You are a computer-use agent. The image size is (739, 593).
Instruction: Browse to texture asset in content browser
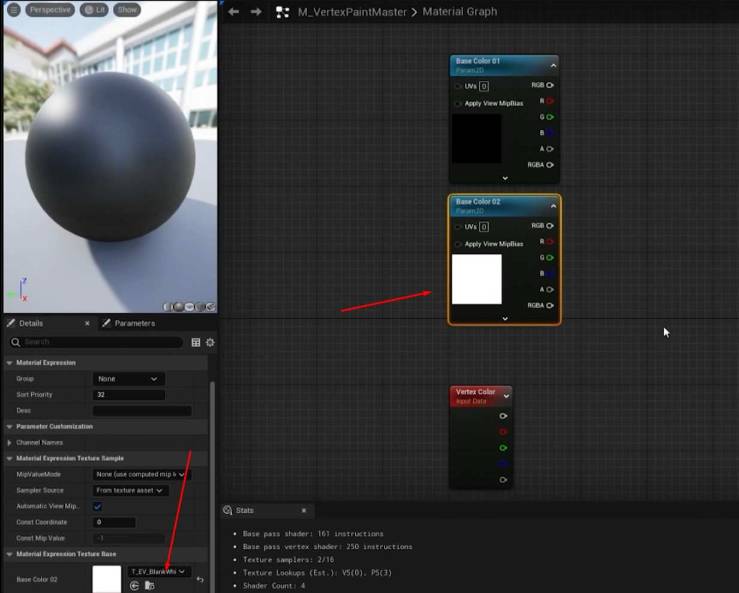click(149, 585)
